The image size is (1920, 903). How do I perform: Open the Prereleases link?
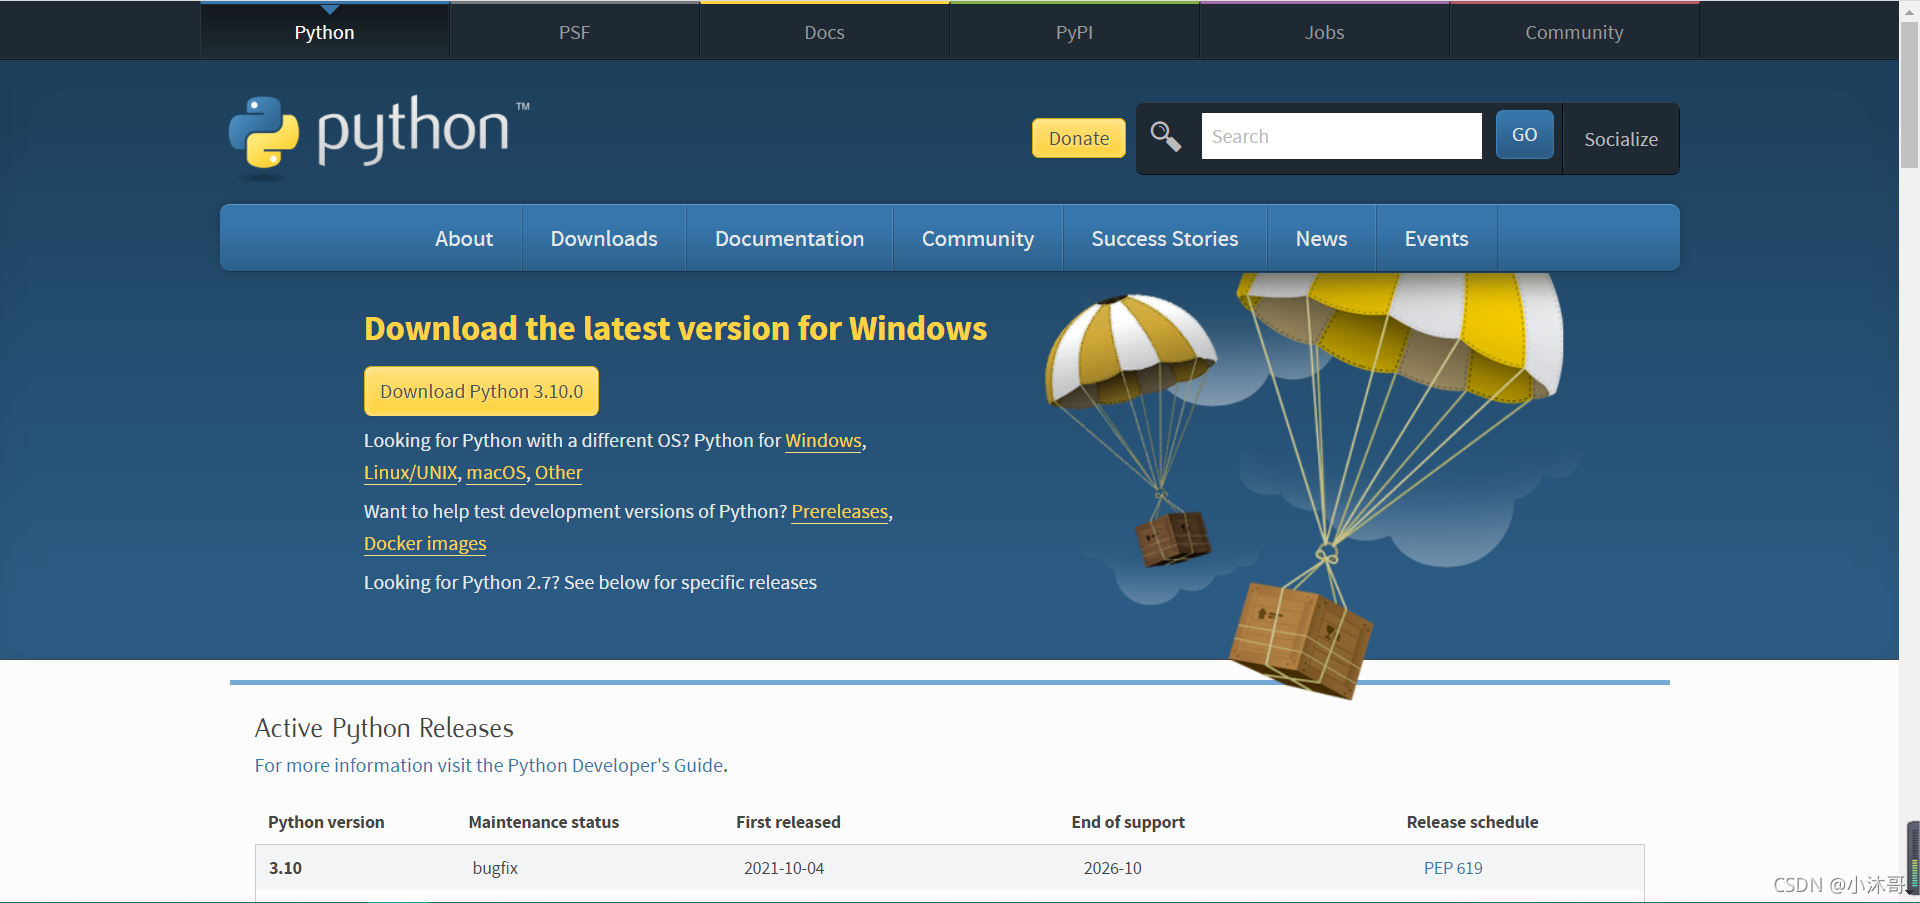pyautogui.click(x=840, y=512)
